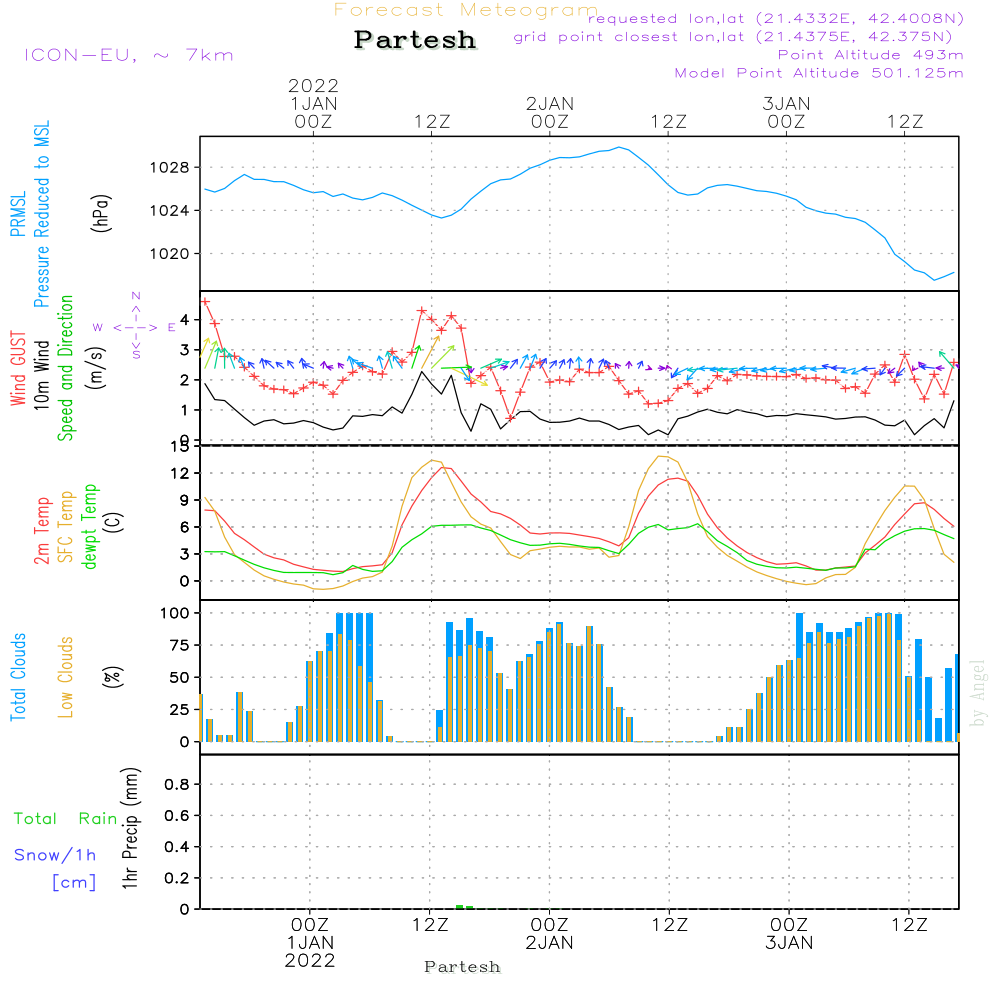Click the 'Partesh' footer caption
The image size is (1000, 1000).
(x=462, y=967)
